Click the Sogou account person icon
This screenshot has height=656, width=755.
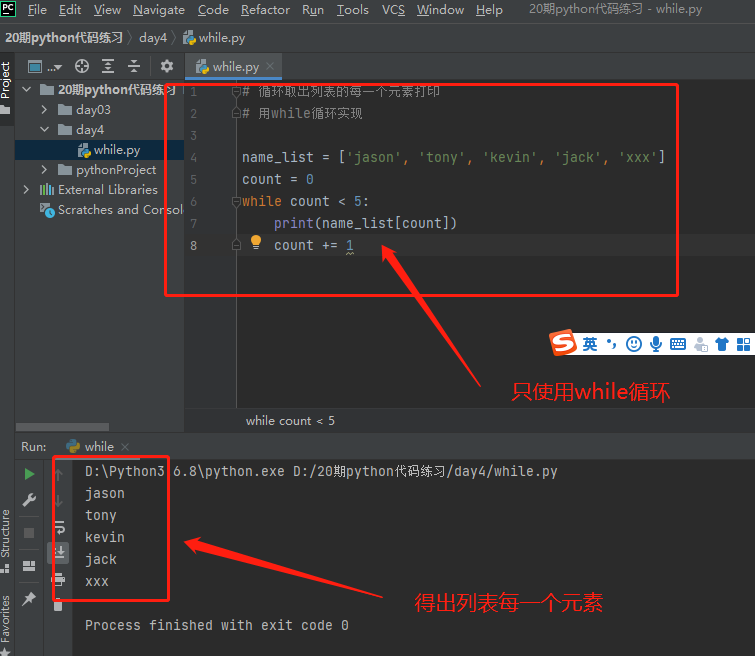(701, 344)
